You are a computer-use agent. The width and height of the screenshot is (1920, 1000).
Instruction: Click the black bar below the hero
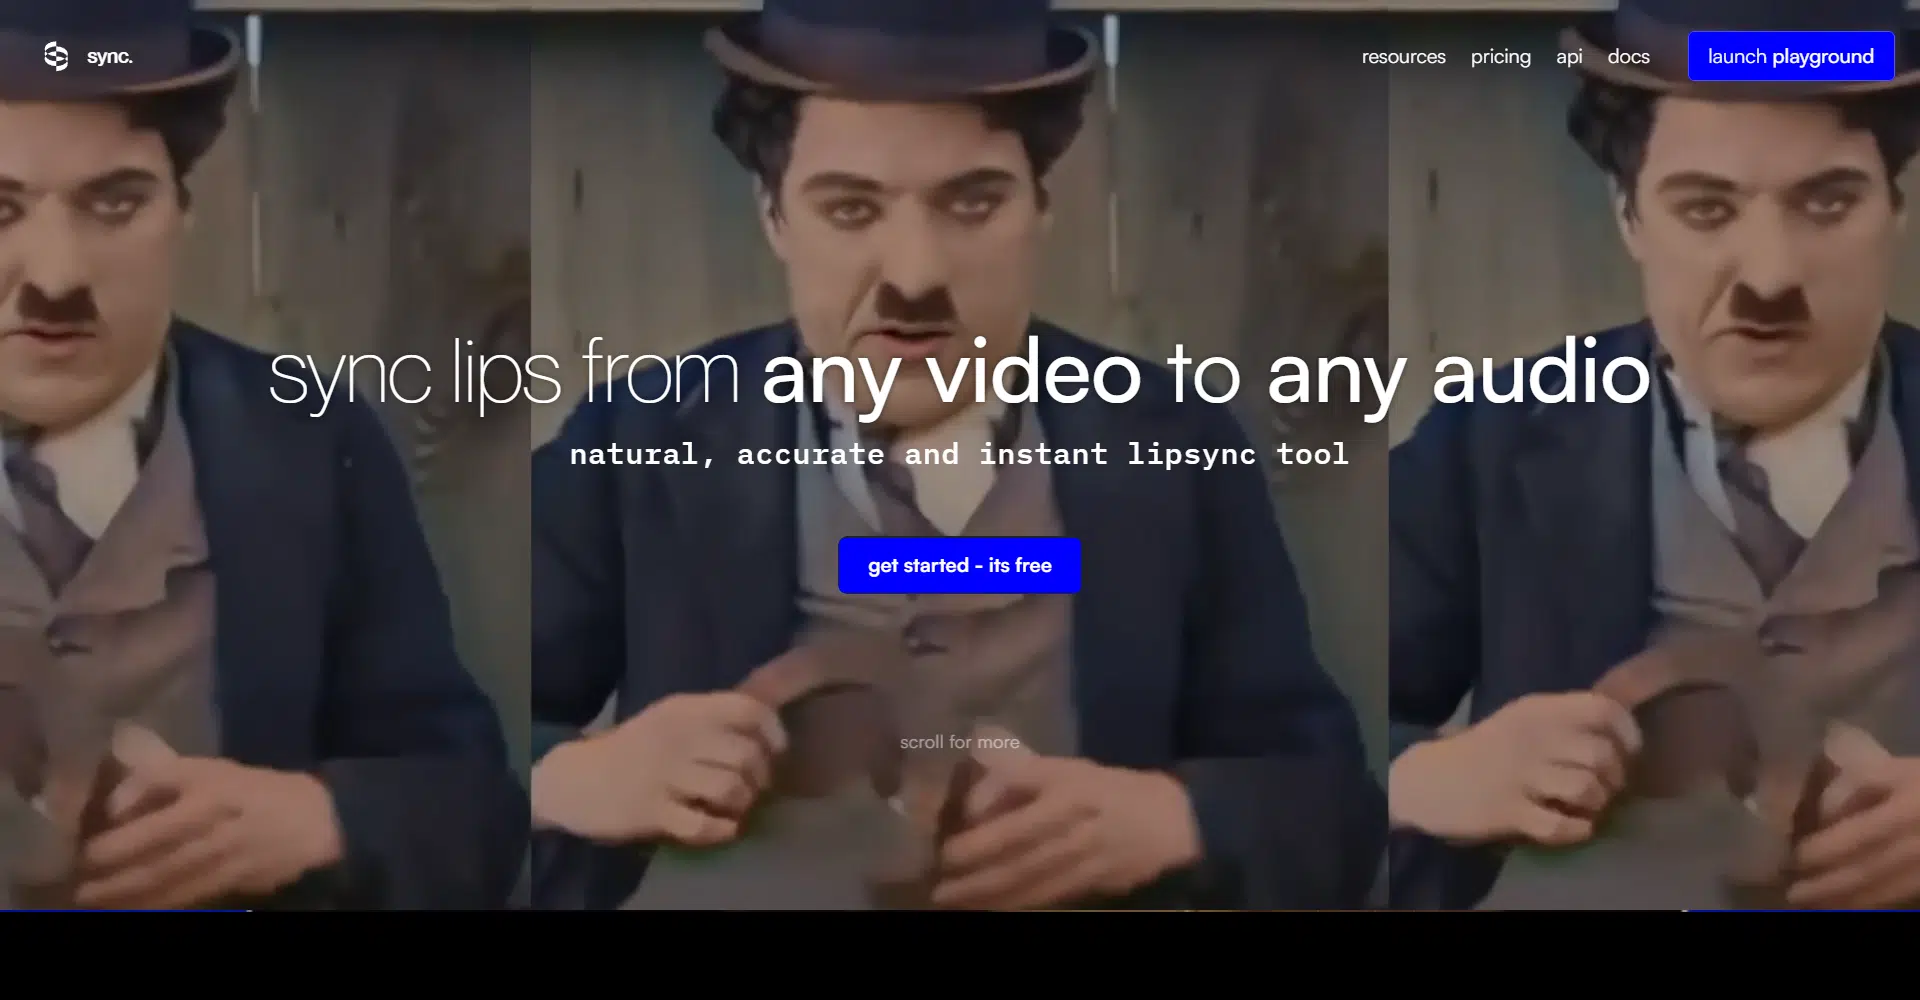(959, 955)
